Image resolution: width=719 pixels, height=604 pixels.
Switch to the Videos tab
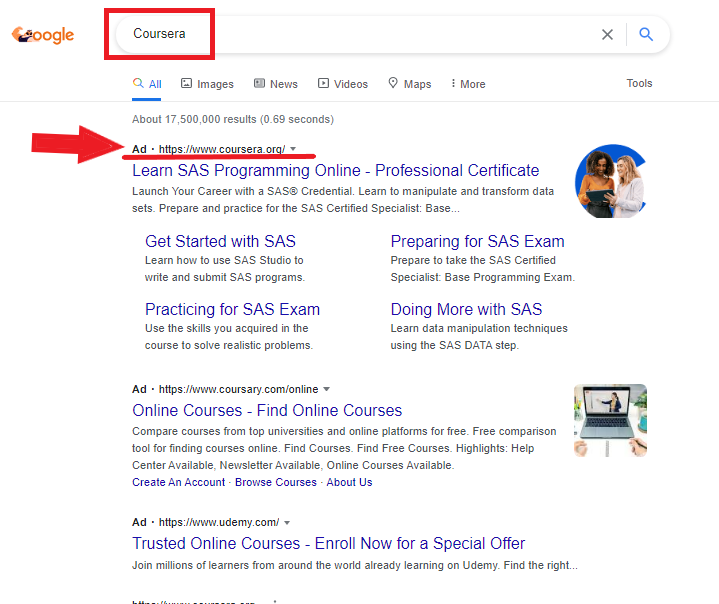(x=343, y=84)
